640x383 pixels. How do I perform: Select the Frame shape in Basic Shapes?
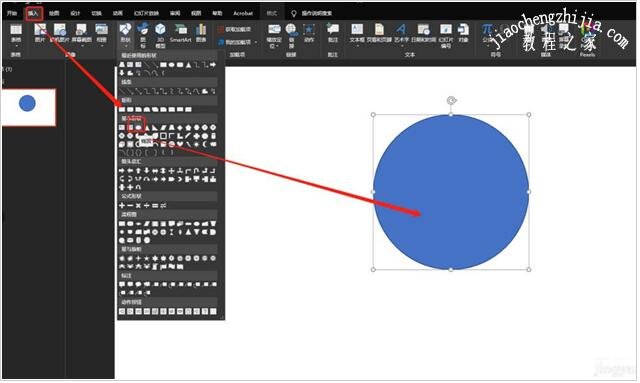(163, 136)
